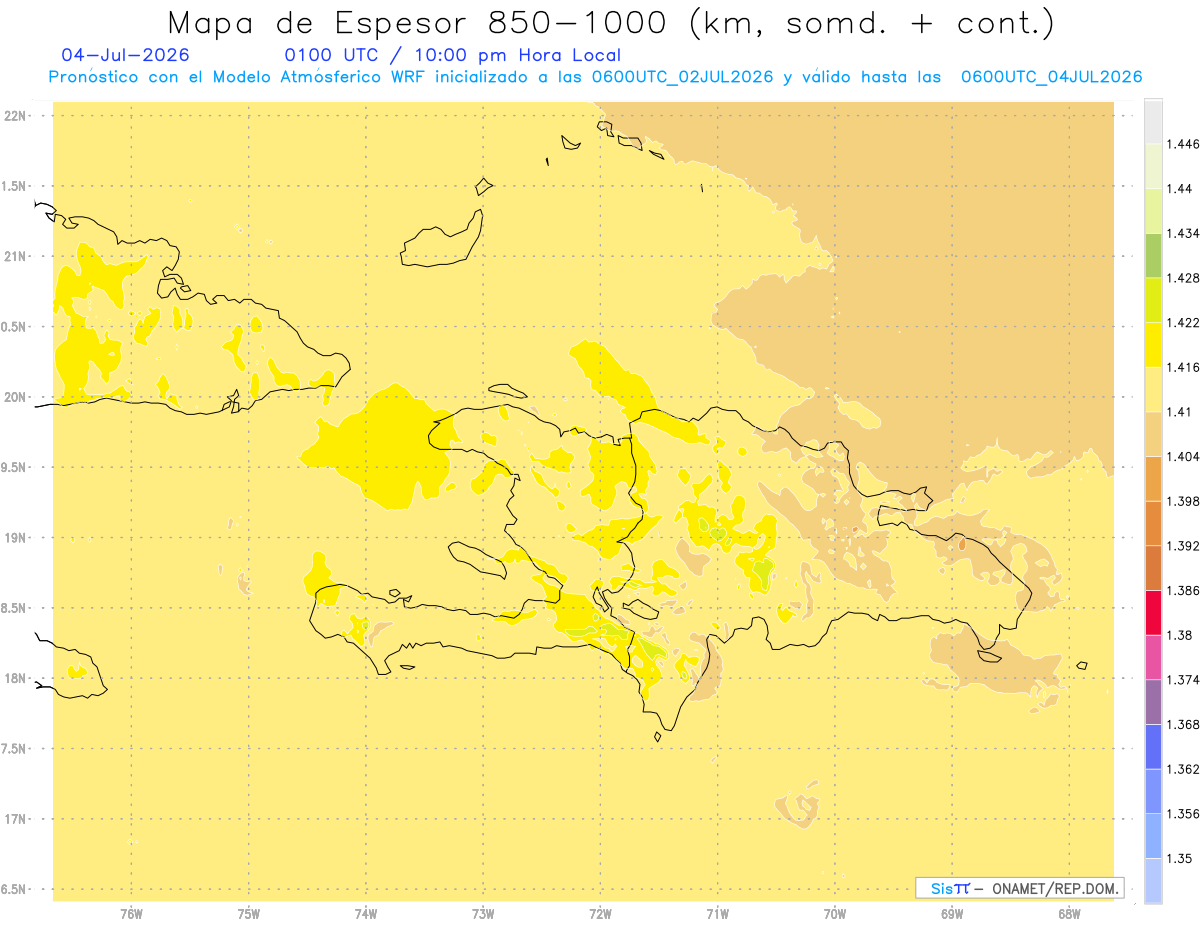Select the green swatch between 1.428 and 1.434
The height and width of the screenshot is (927, 1200).
click(x=1153, y=255)
